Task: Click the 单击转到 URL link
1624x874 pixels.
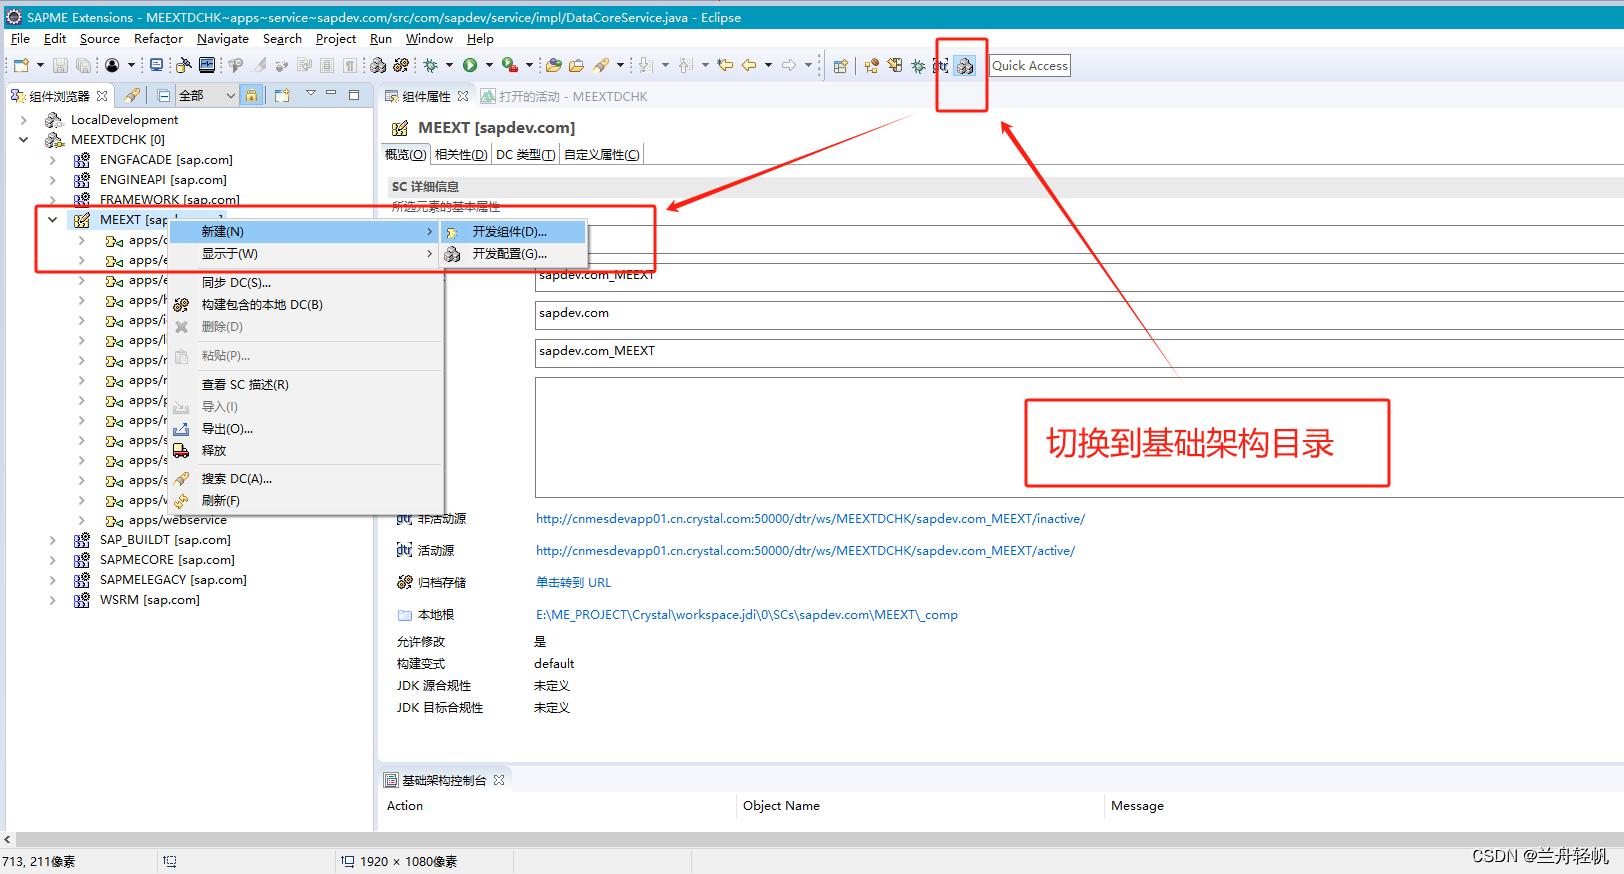Action: pyautogui.click(x=573, y=583)
